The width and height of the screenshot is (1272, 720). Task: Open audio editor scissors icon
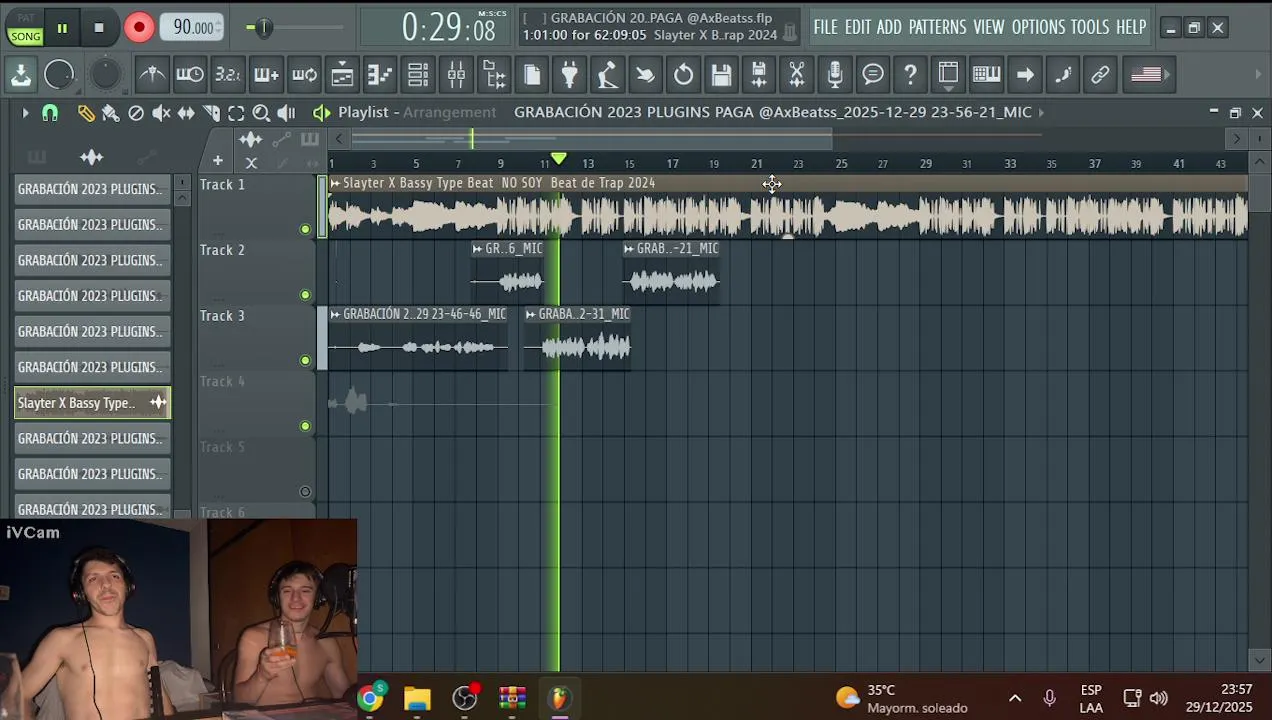pos(797,74)
